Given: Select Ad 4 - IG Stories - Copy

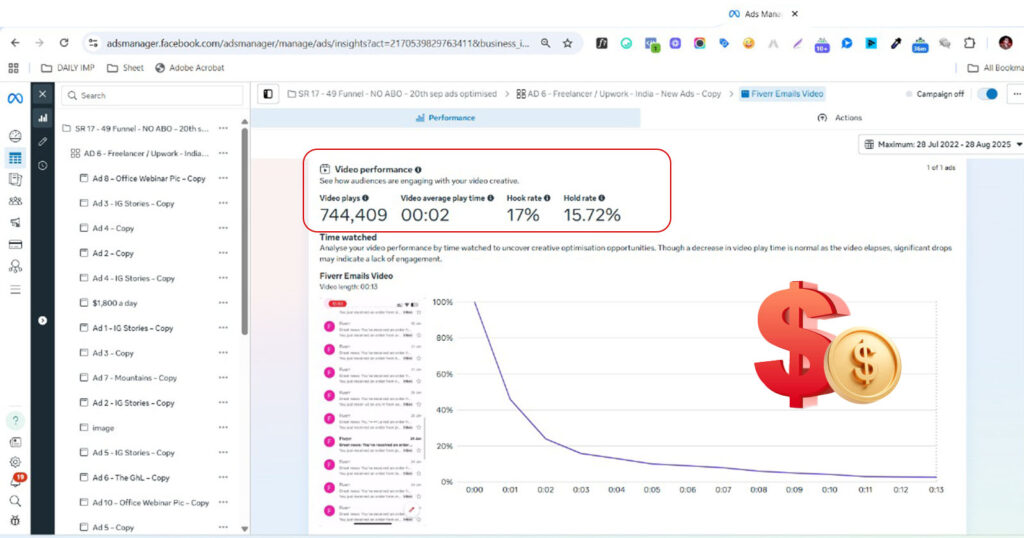Looking at the screenshot, I should (x=127, y=278).
